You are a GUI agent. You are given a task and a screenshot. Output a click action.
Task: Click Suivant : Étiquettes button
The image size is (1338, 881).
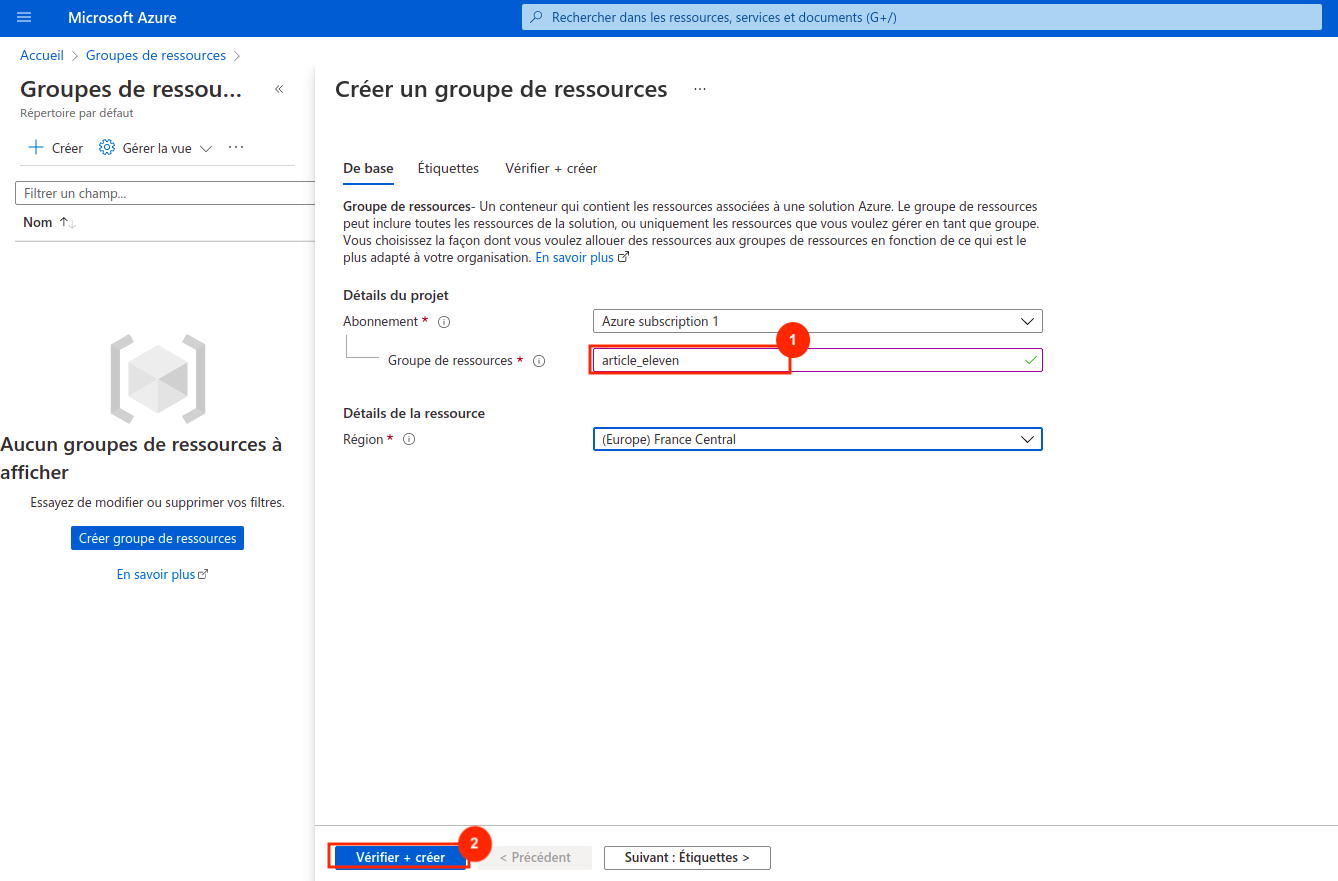click(x=686, y=857)
